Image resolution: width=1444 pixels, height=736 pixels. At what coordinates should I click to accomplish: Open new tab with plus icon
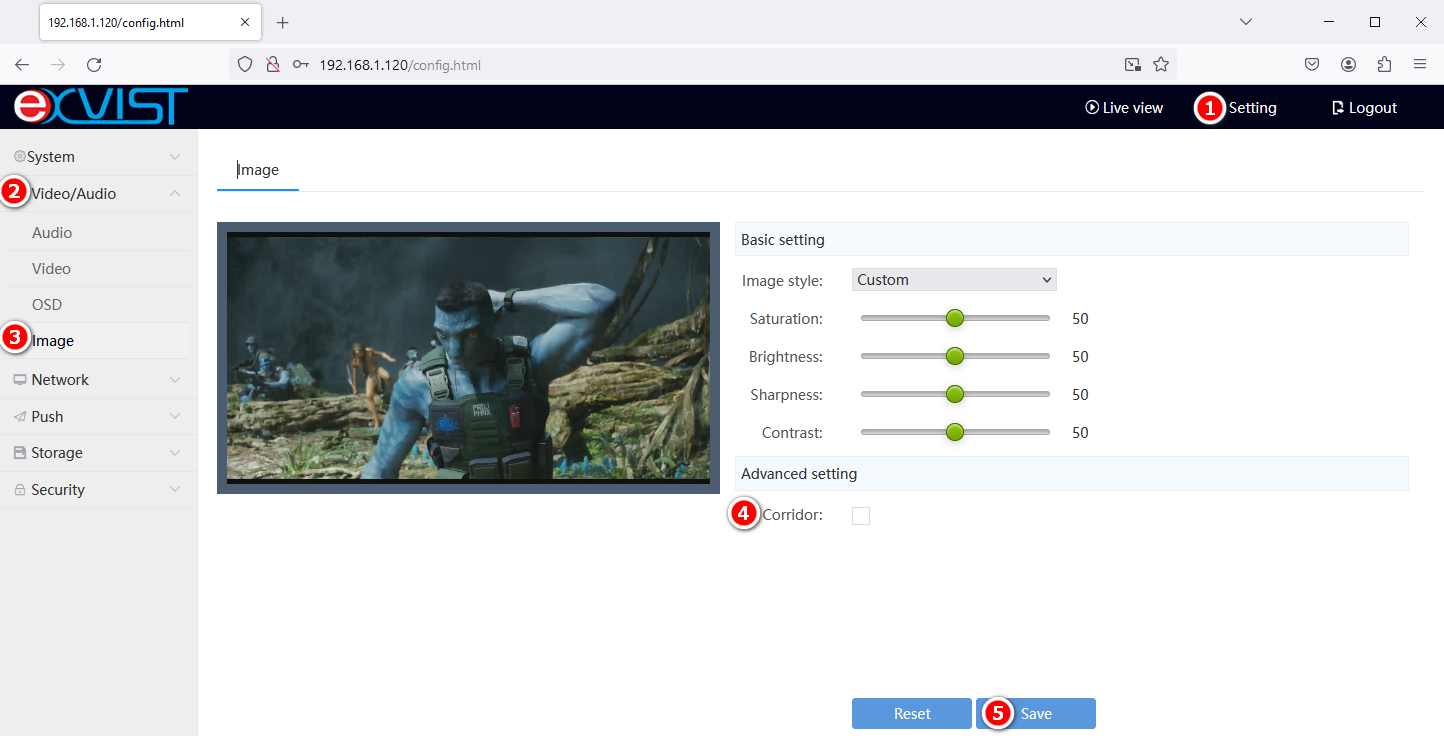click(x=282, y=22)
